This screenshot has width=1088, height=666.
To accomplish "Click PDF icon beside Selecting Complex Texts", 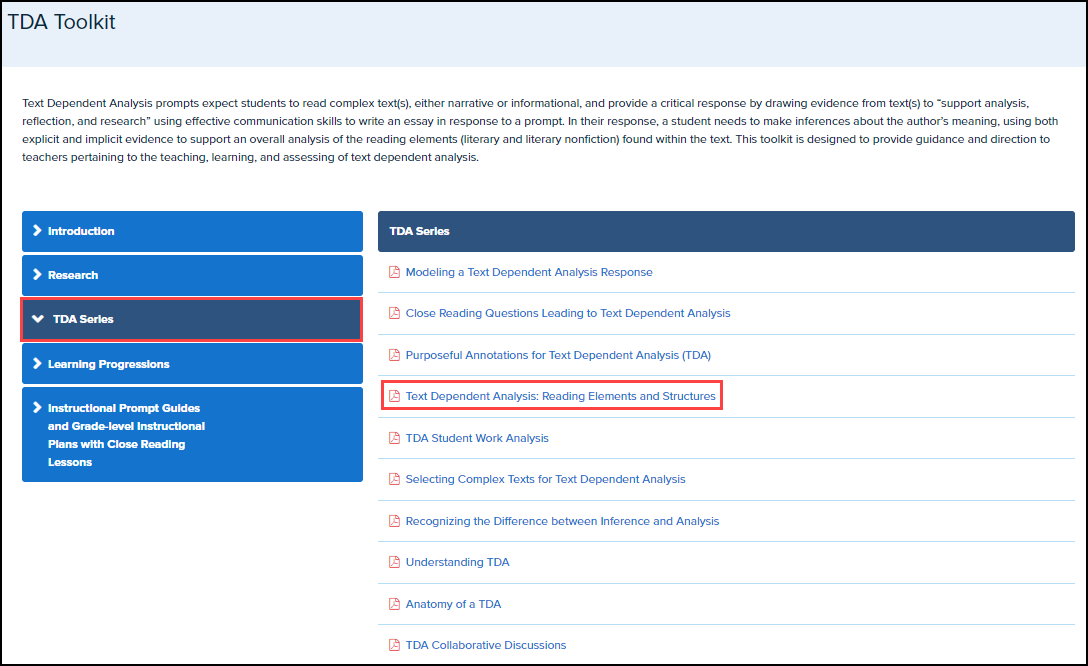I will coord(394,479).
